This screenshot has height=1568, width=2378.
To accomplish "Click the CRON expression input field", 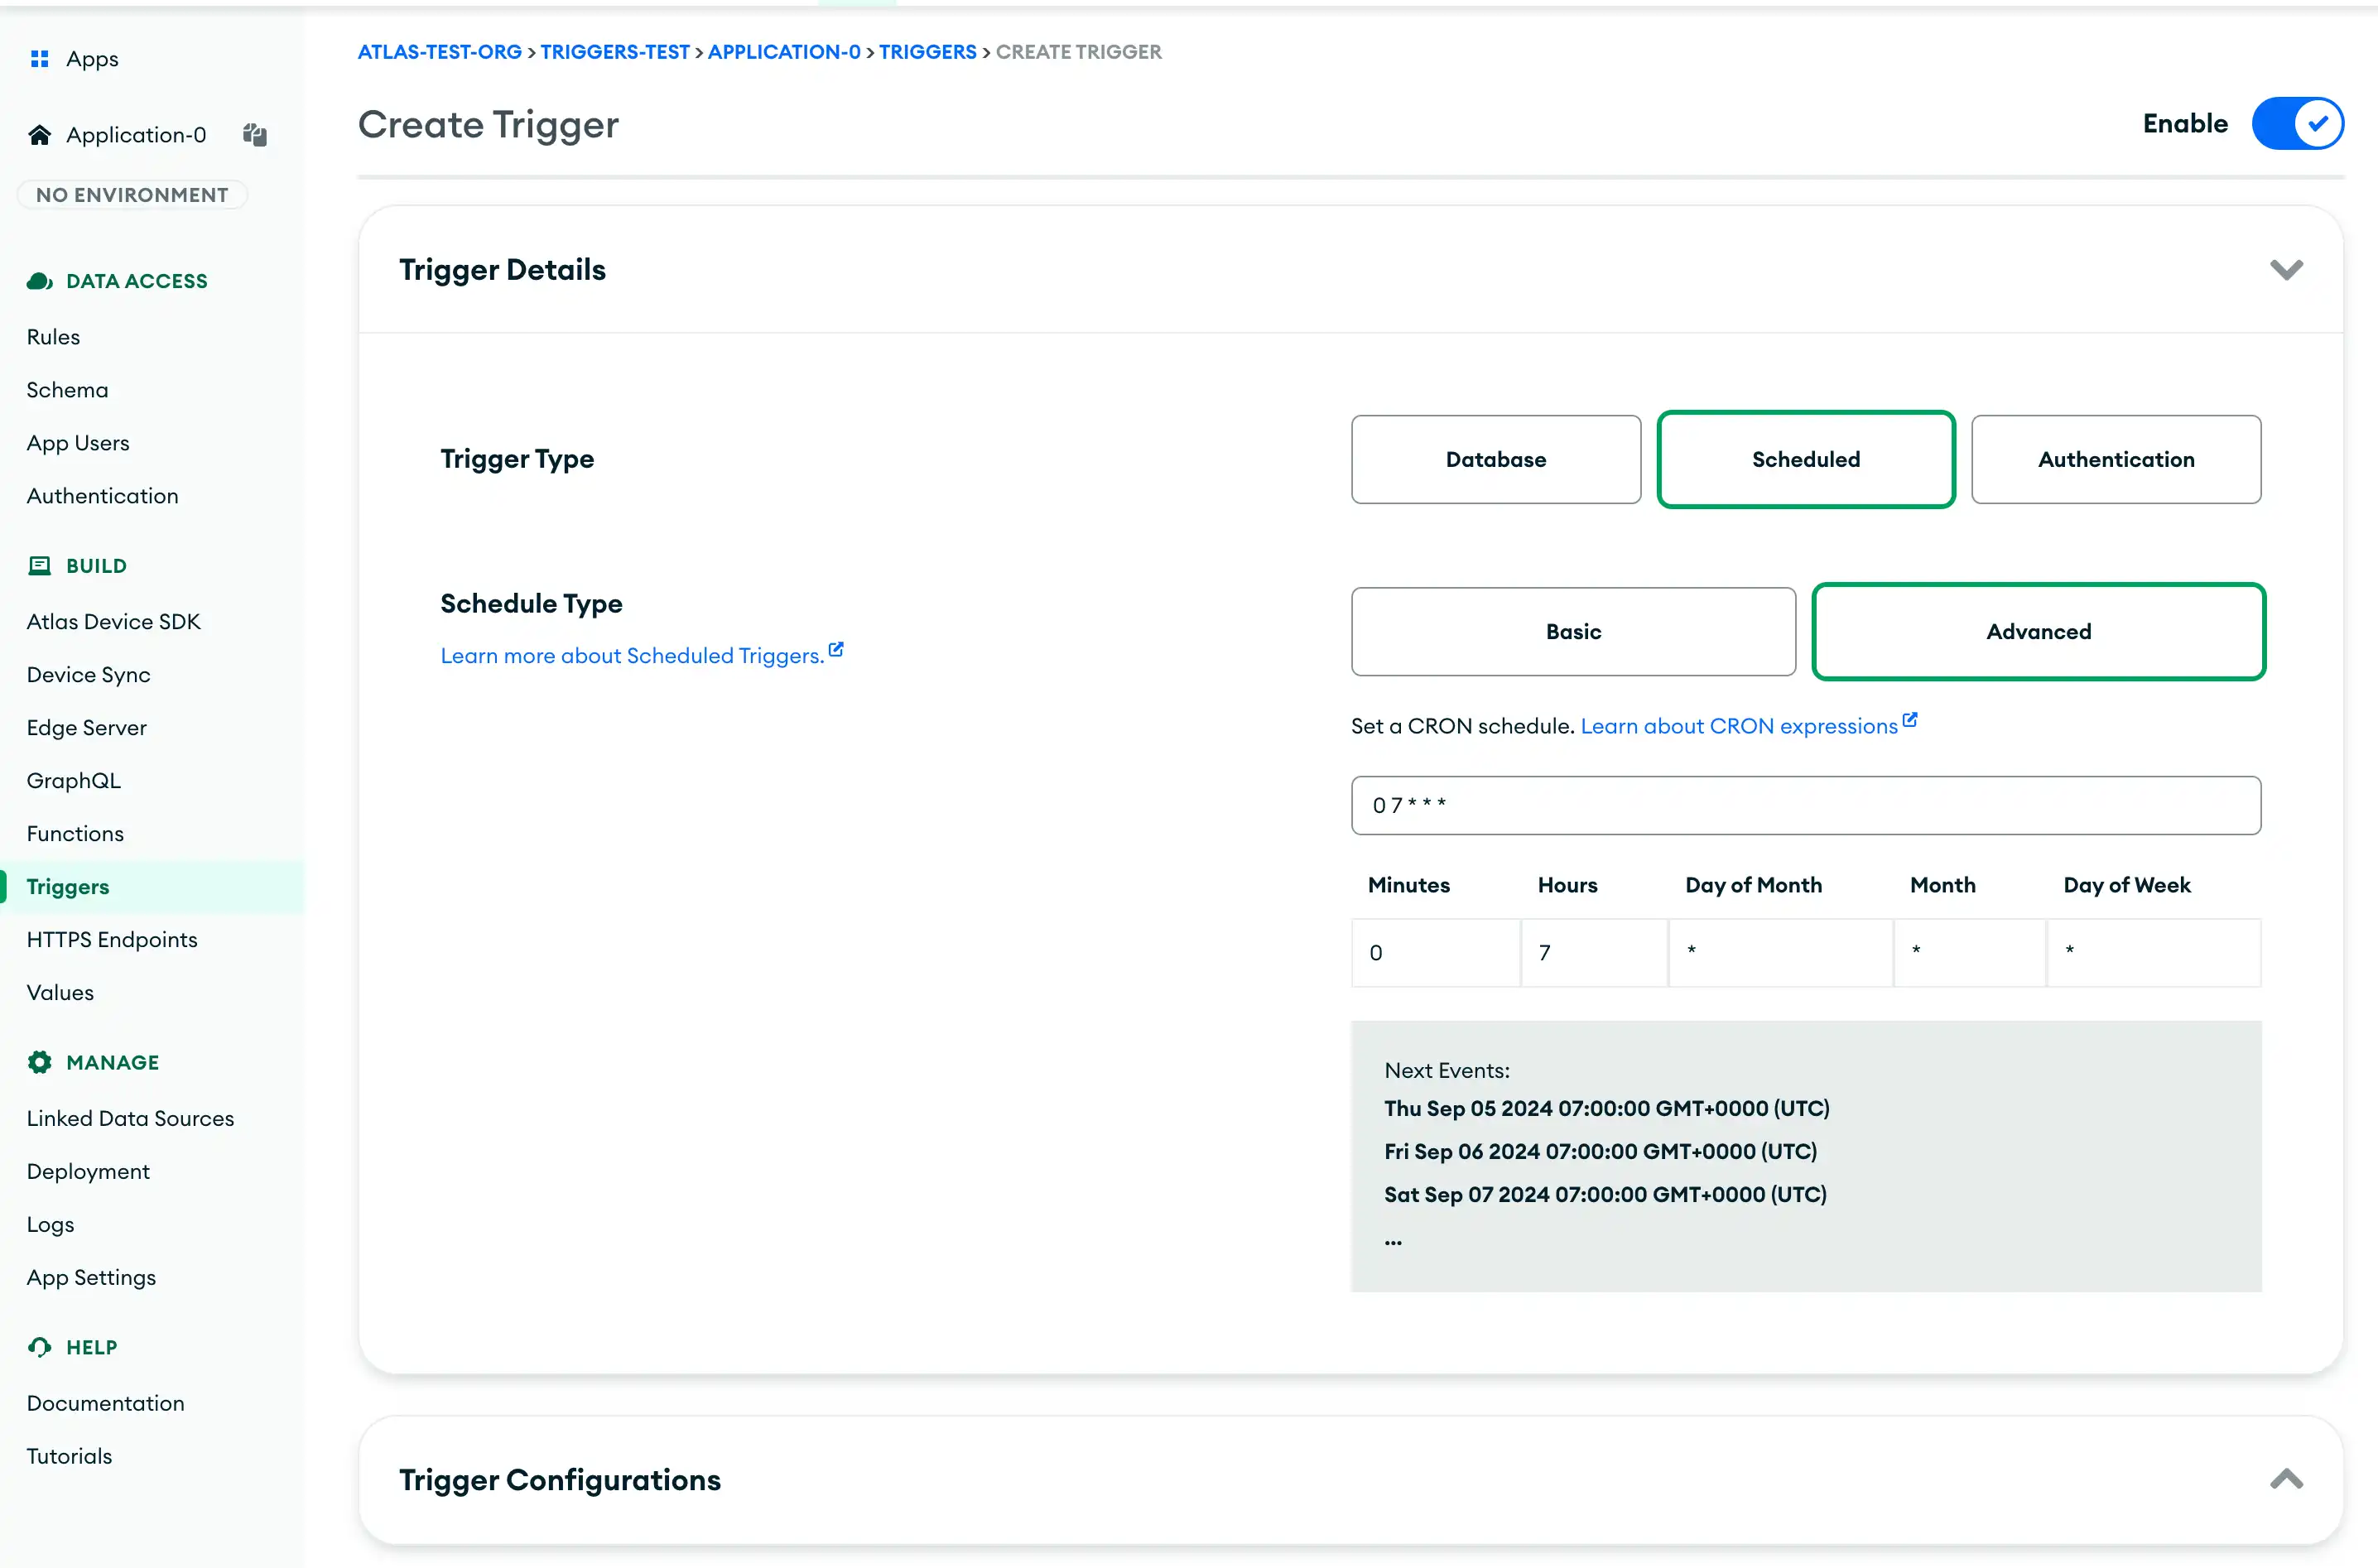I will pos(1805,805).
